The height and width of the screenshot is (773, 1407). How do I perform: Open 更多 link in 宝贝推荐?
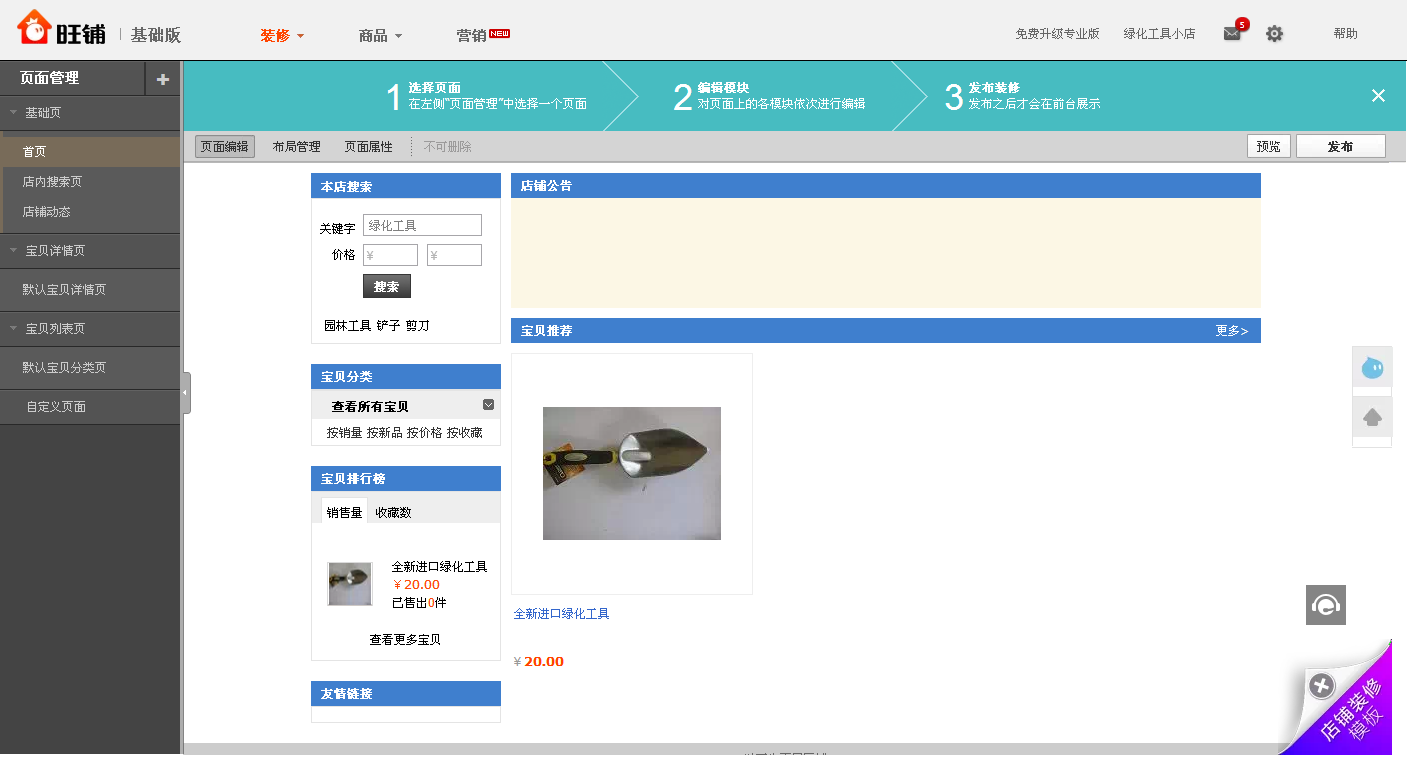tap(1233, 330)
